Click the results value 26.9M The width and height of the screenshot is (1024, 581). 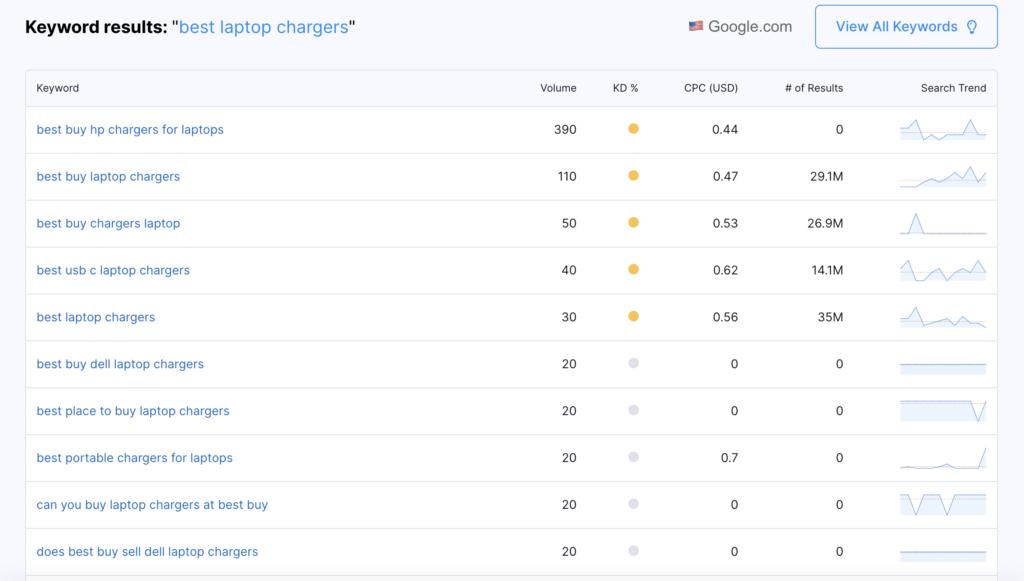pyautogui.click(x=825, y=223)
